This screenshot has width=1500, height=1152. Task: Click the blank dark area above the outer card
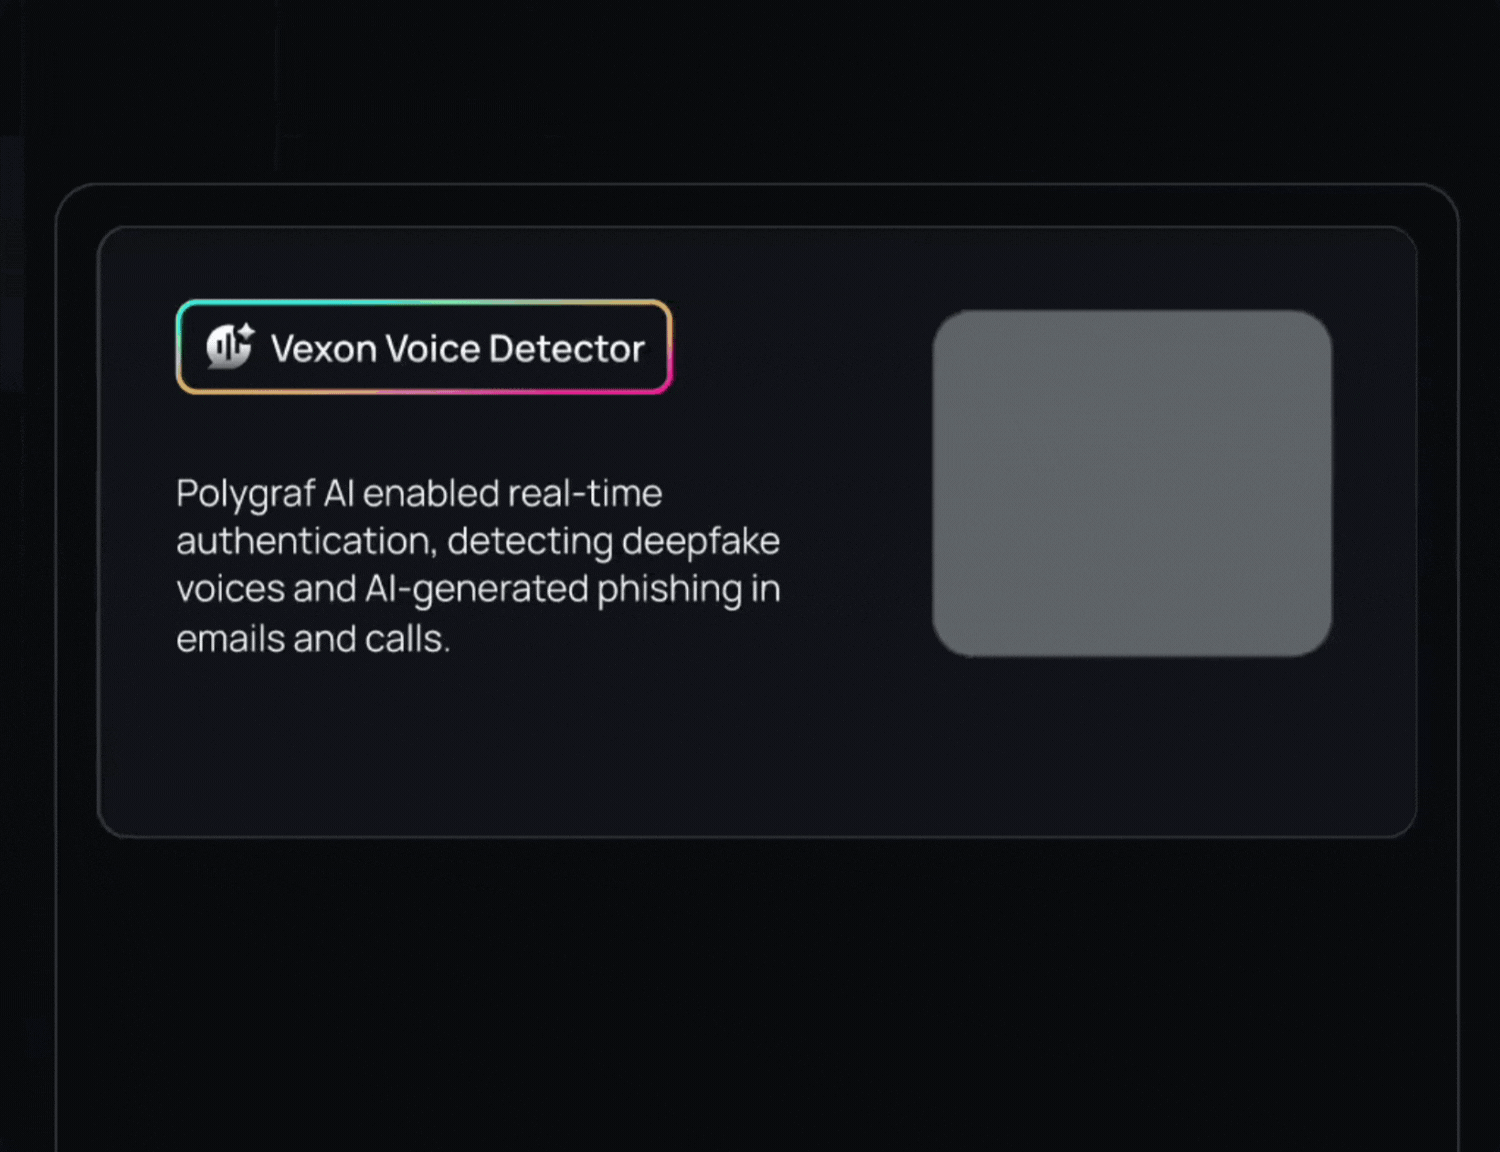coord(750,90)
